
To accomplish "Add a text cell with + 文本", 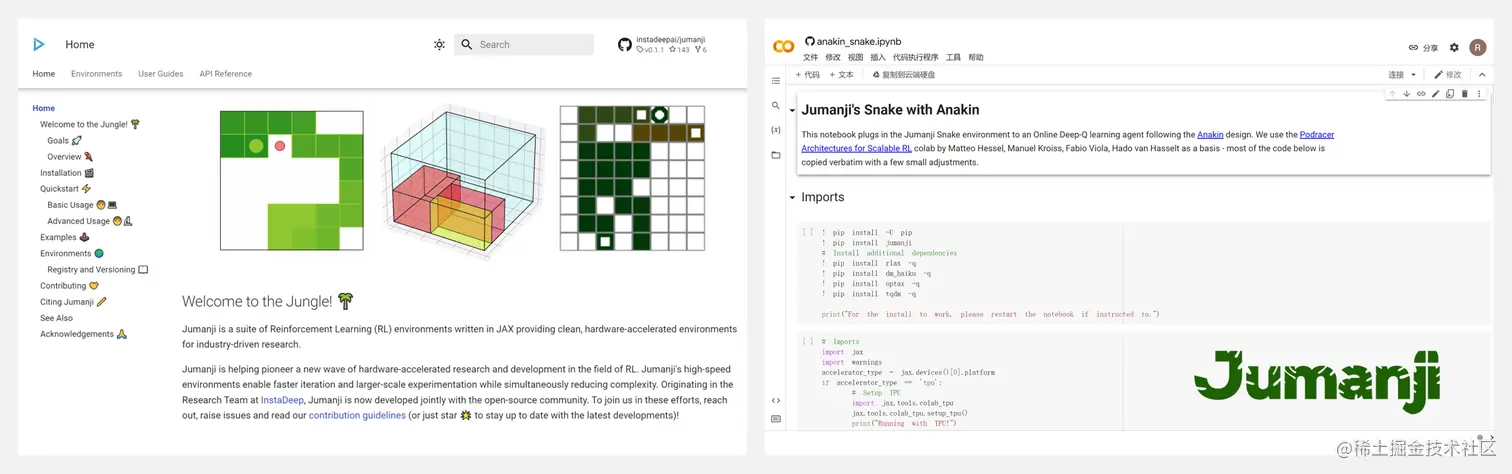I will (841, 75).
